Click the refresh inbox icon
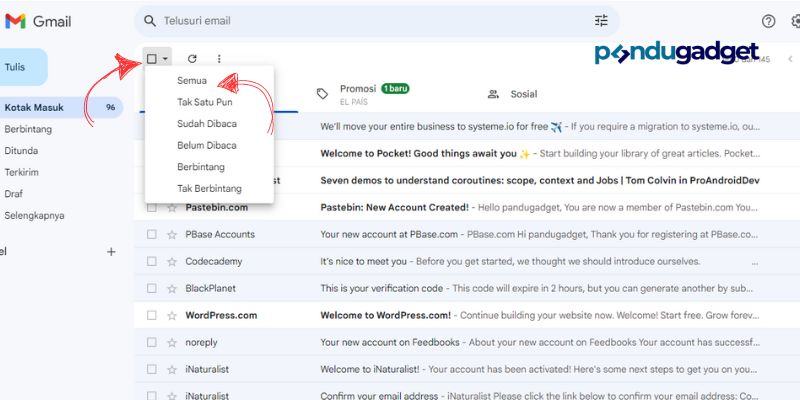The image size is (800, 400). click(x=192, y=59)
